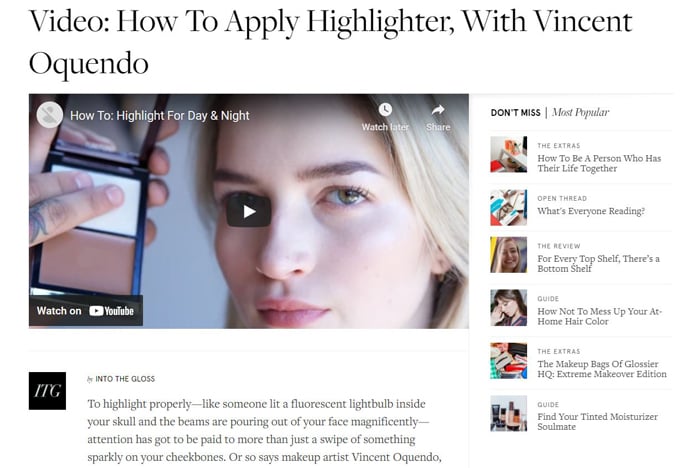Click the Watch later clock icon

(x=385, y=109)
